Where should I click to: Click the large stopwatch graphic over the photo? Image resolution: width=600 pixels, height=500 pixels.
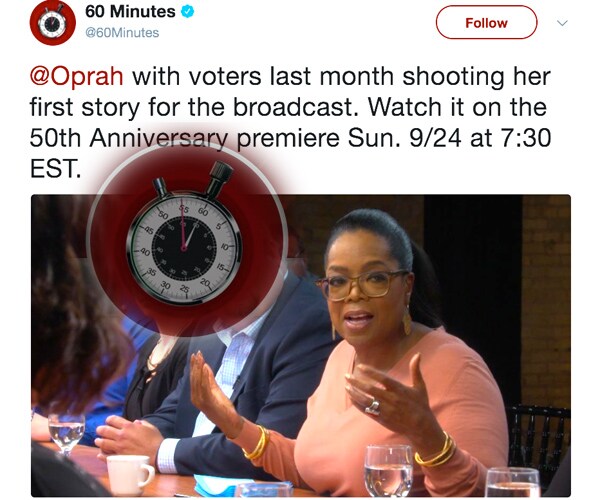[184, 234]
